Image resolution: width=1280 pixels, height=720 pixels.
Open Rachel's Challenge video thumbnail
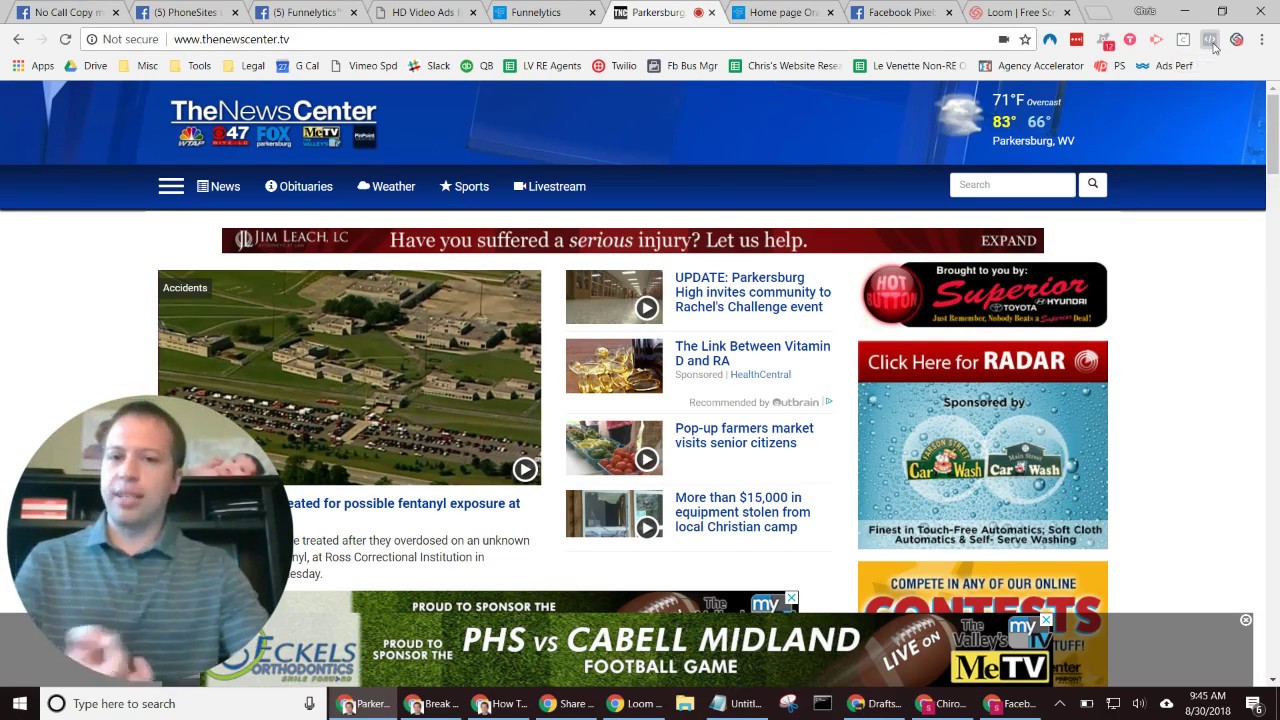pyautogui.click(x=614, y=297)
